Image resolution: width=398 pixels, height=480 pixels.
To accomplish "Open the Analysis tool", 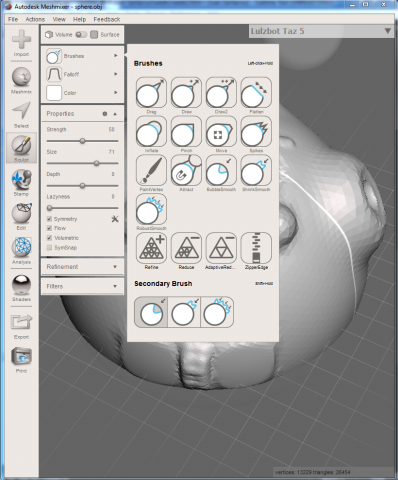I will click(21, 251).
